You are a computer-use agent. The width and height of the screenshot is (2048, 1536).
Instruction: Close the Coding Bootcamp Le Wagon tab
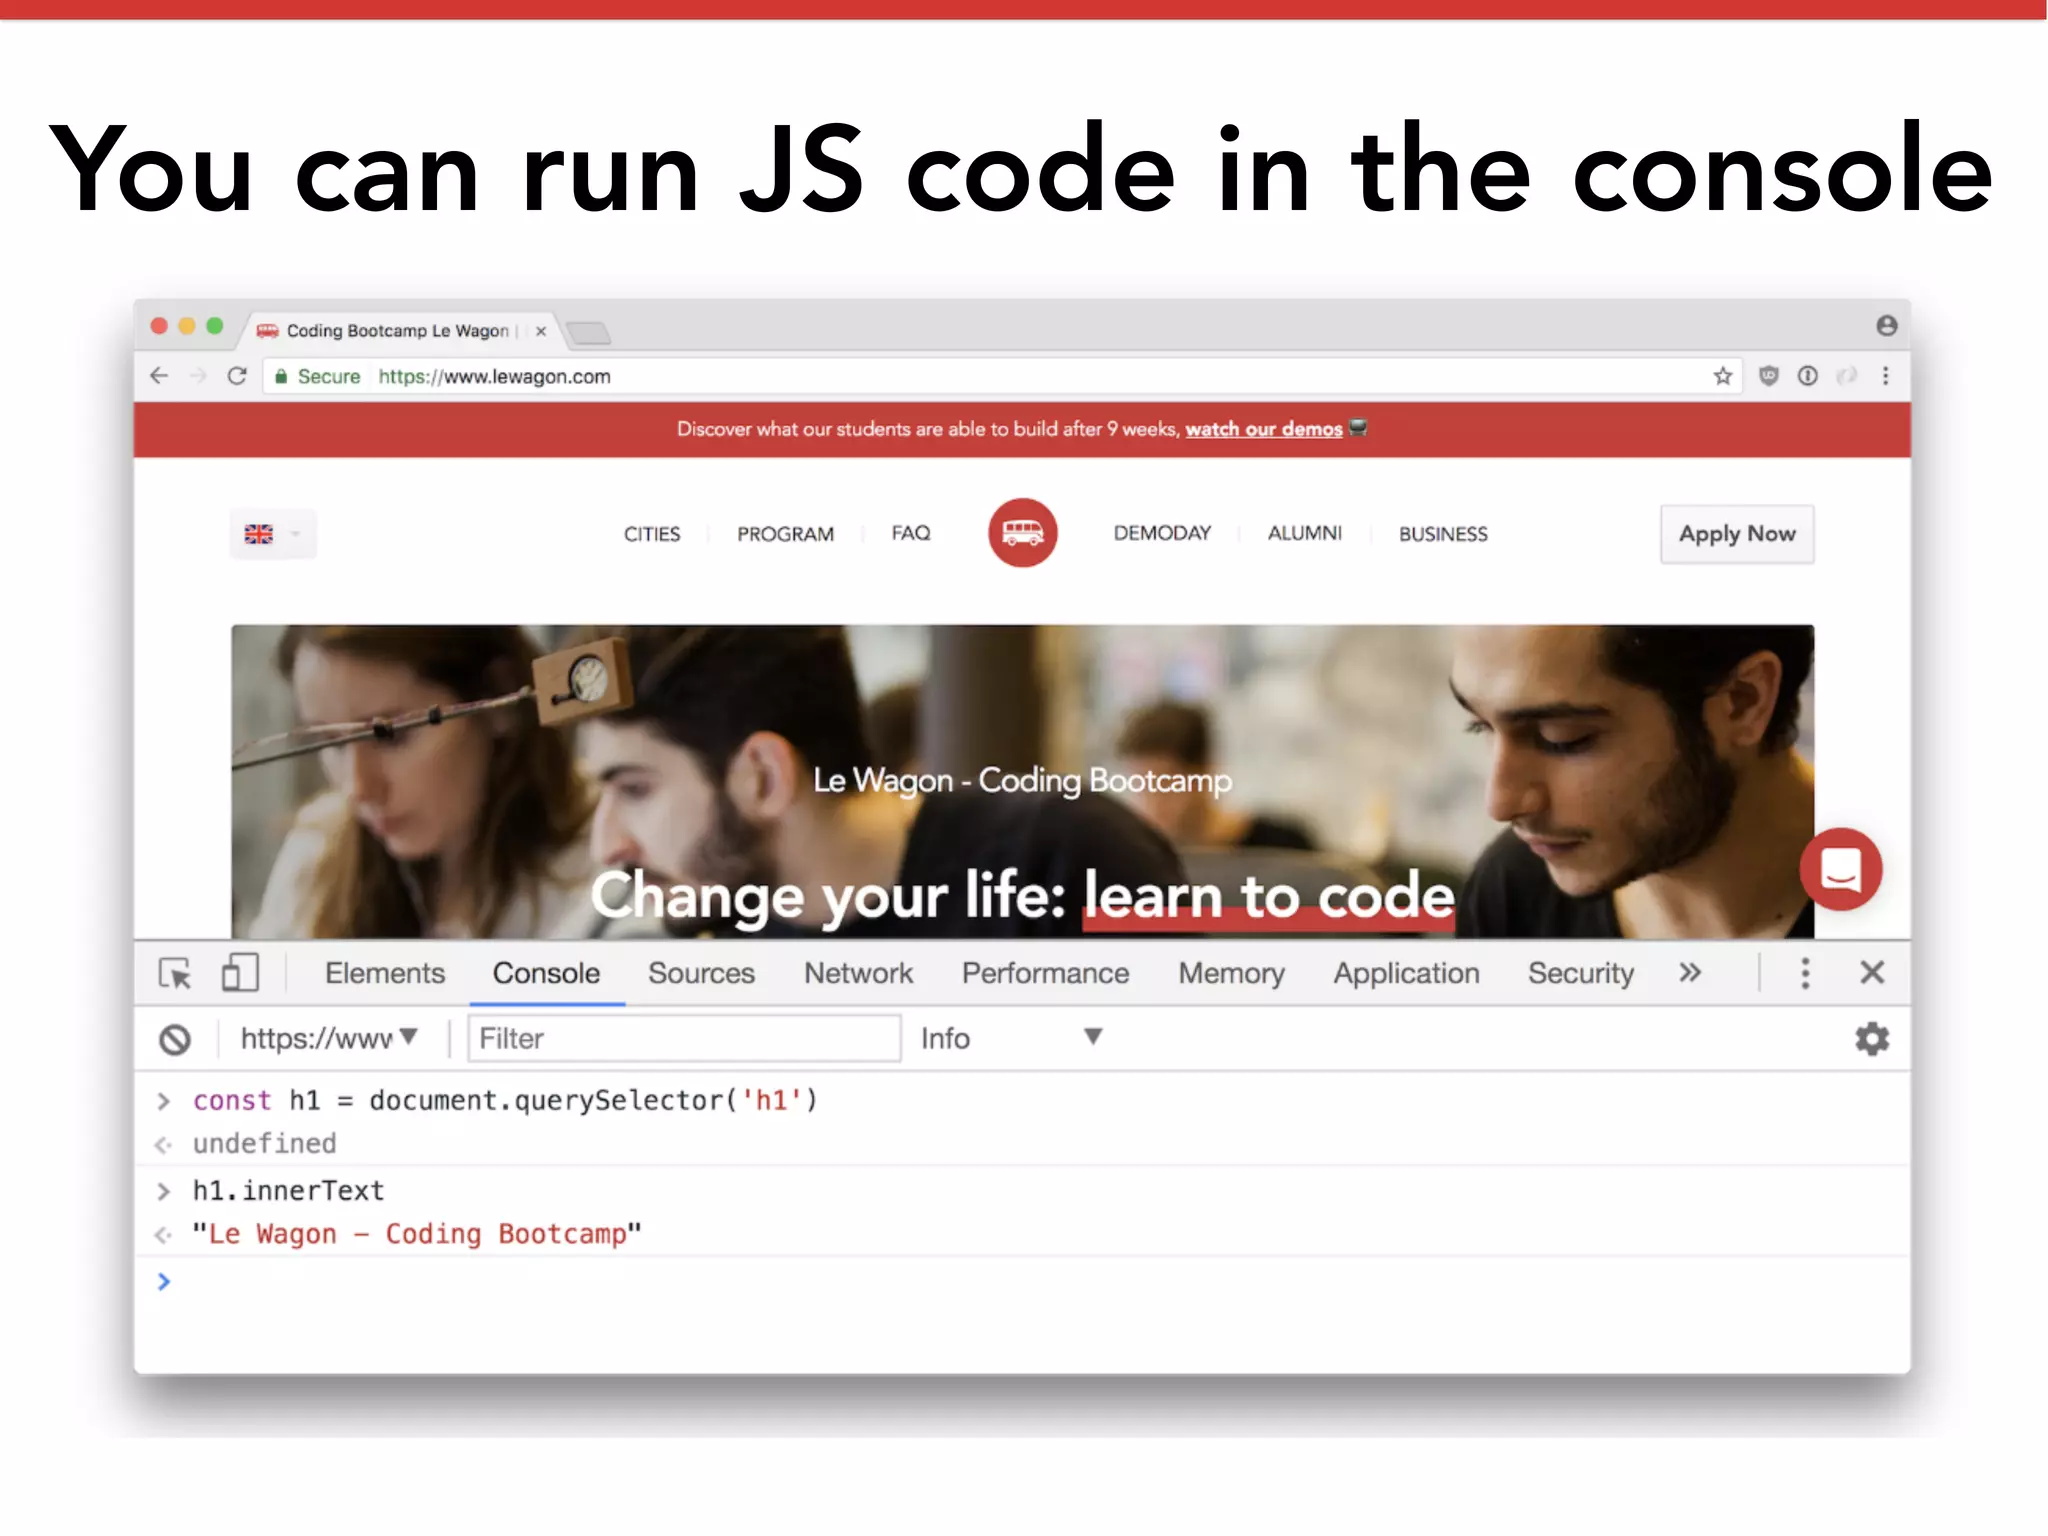tap(541, 331)
